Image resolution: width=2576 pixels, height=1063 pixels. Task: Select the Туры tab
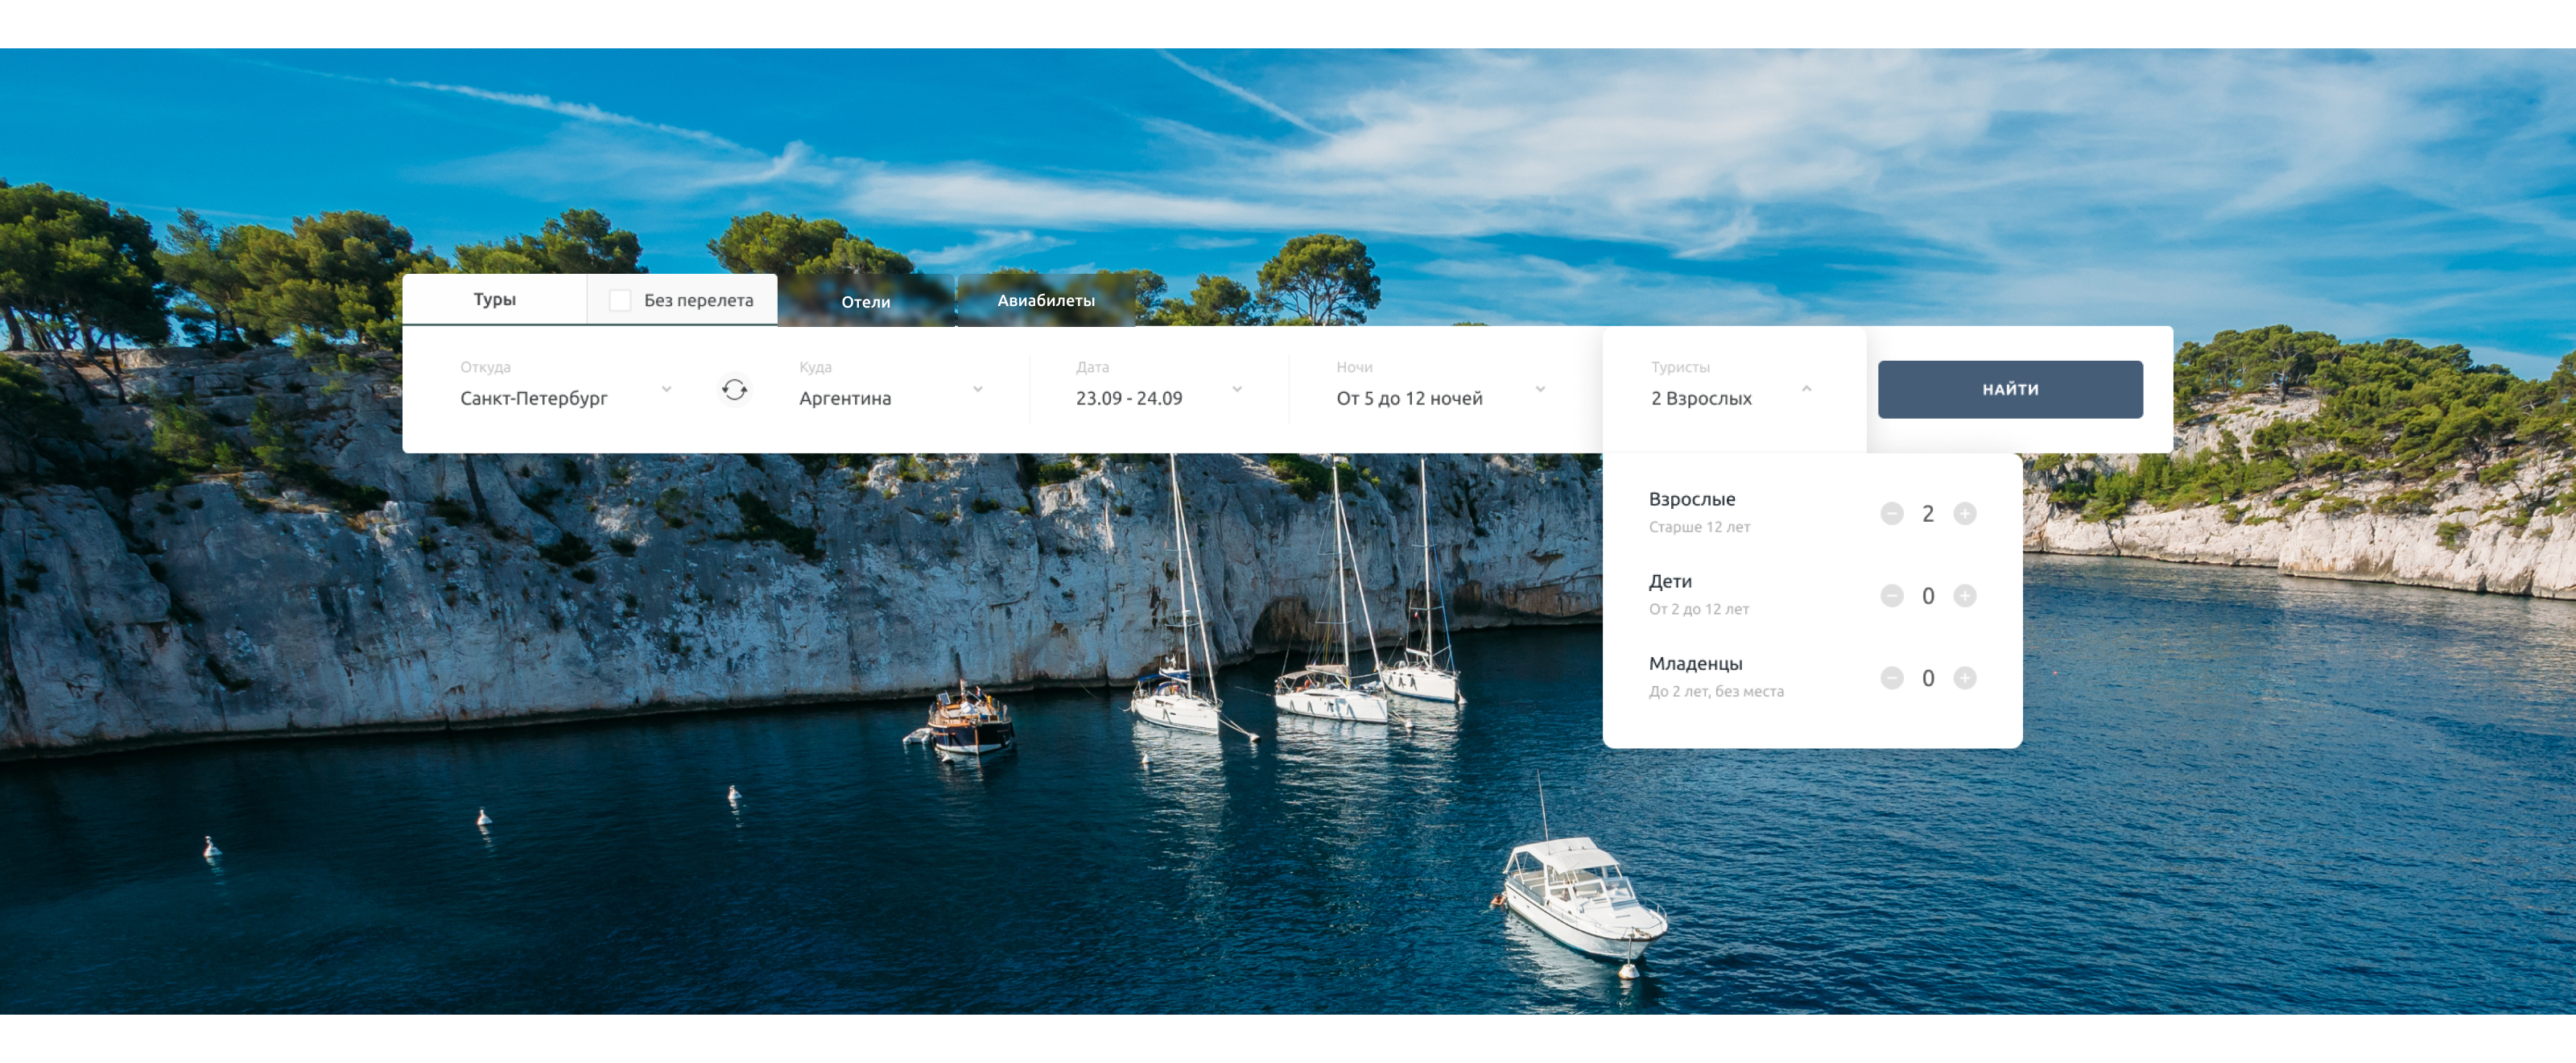(494, 299)
